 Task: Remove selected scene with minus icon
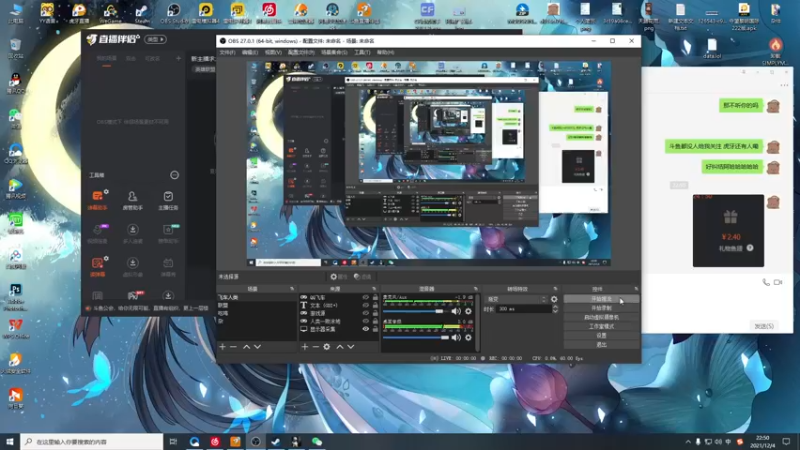click(233, 347)
